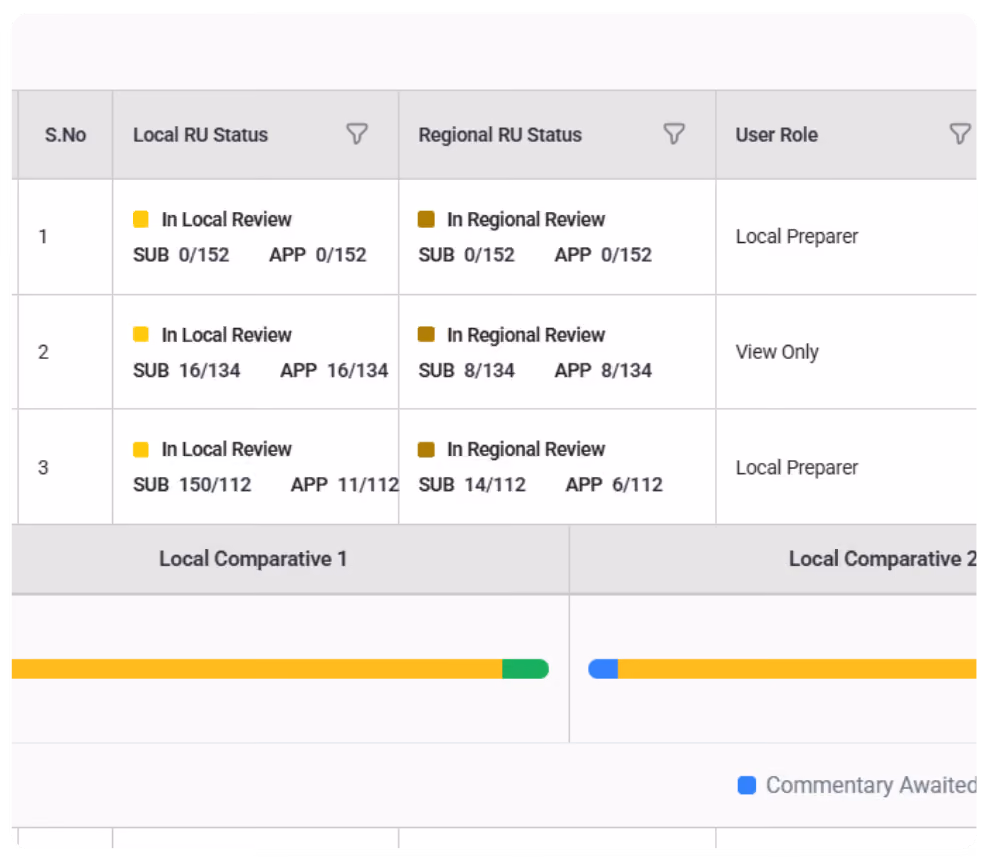This screenshot has height=862, width=988.
Task: Click row number 1 cell
Action: pyautogui.click(x=66, y=237)
